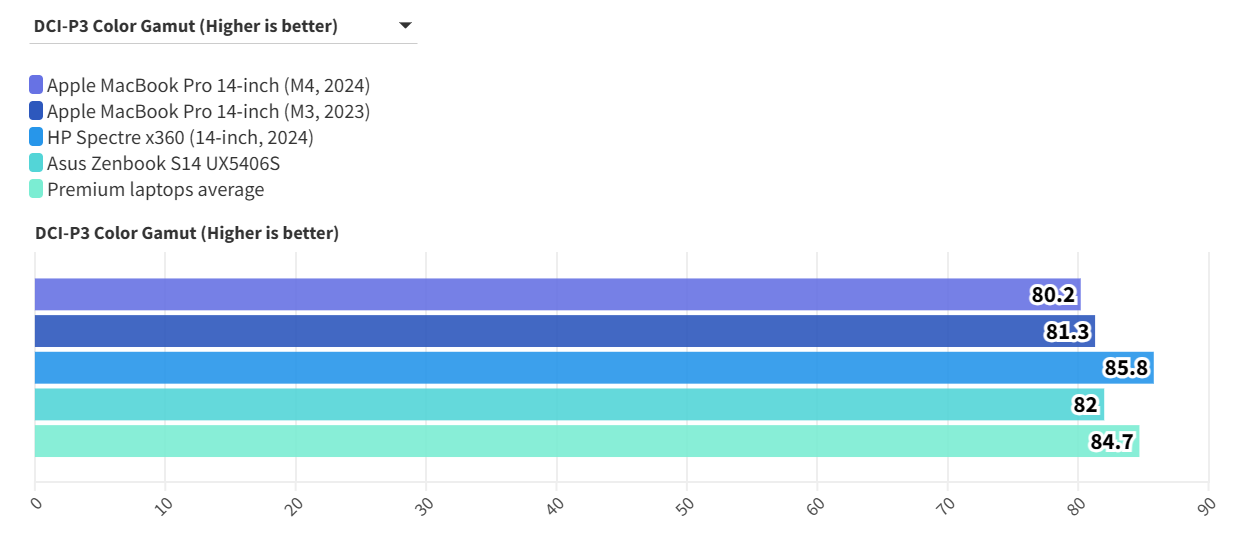Click the 85.8 value label
The image size is (1245, 535).
[1127, 368]
